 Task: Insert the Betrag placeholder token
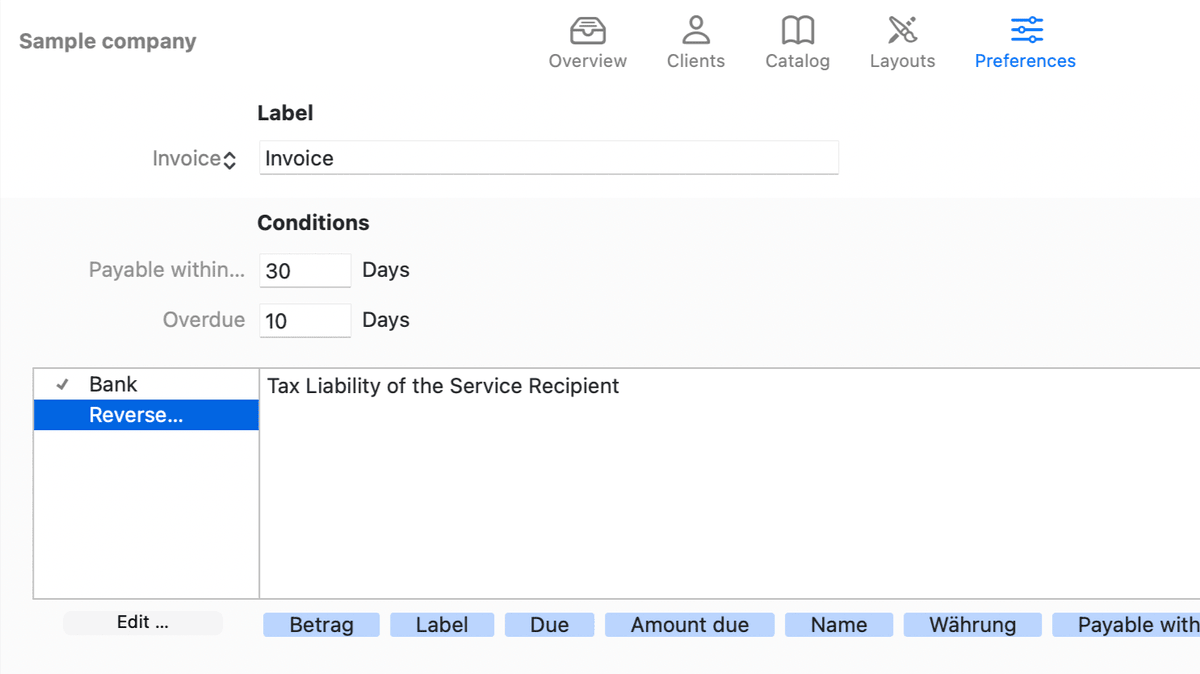(x=321, y=625)
